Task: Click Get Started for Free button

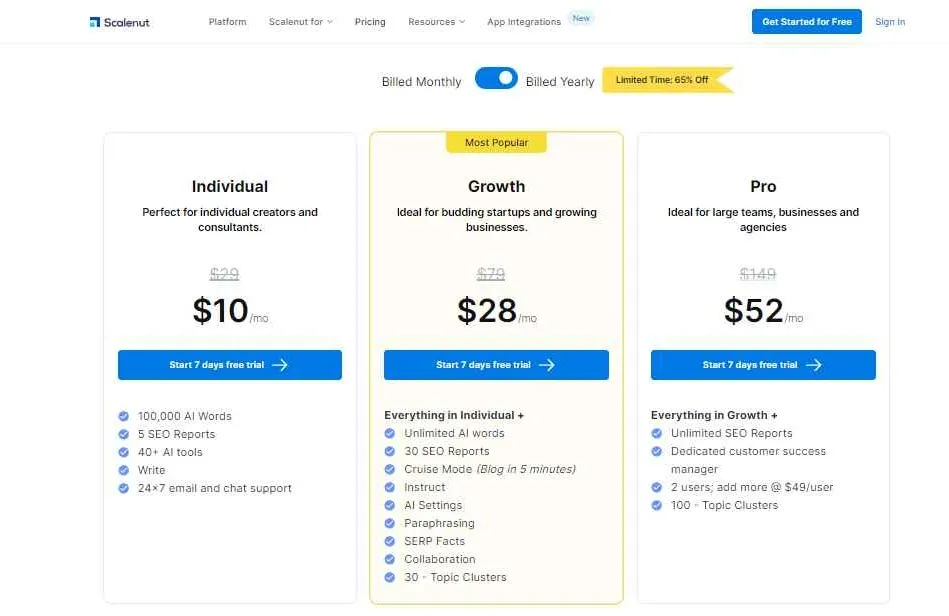Action: click(806, 21)
